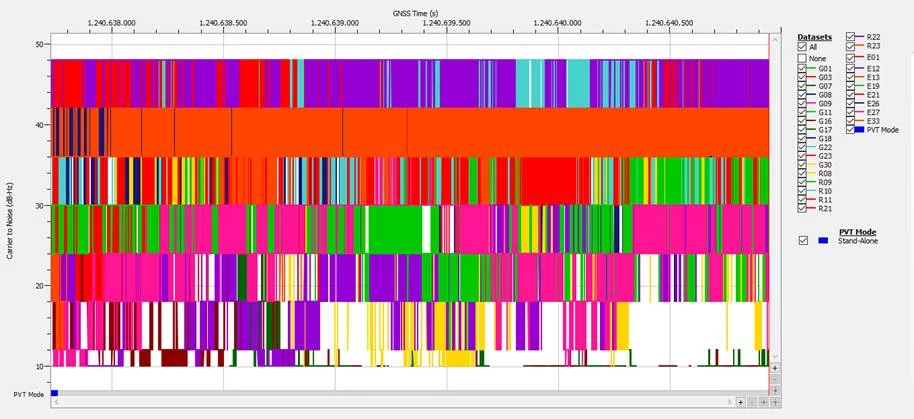
Task: Check the None datasets checkbox
Action: coord(801,58)
